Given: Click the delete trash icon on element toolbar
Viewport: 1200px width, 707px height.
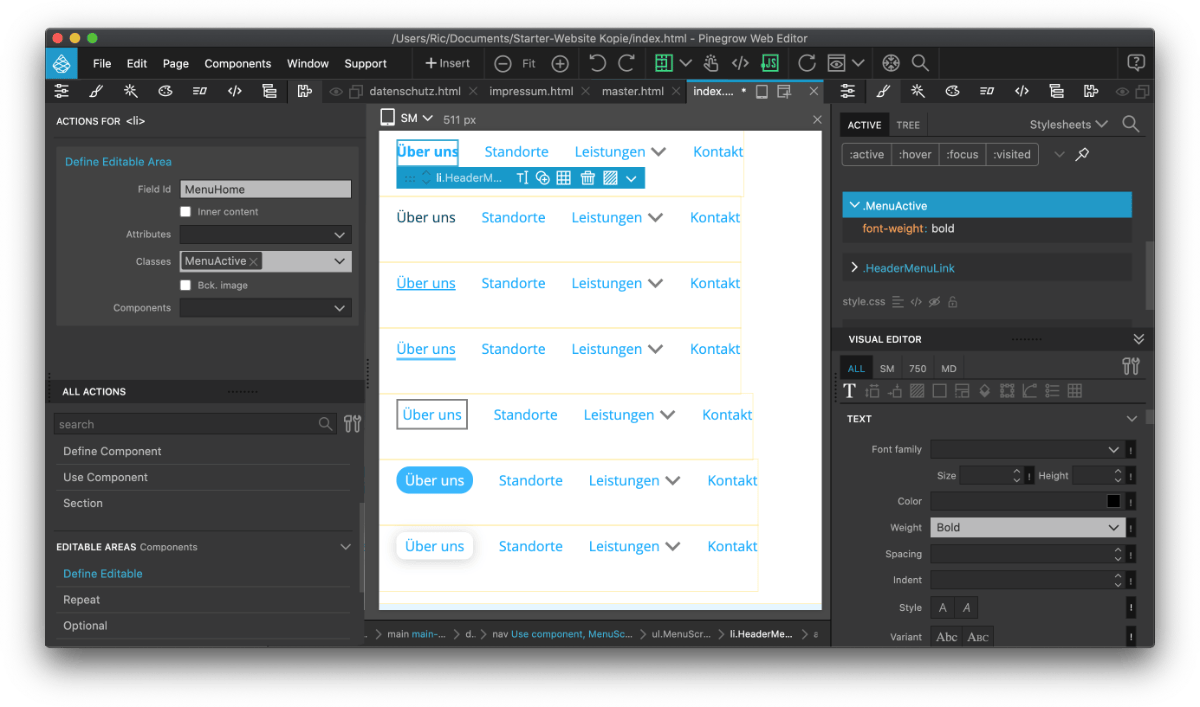Looking at the screenshot, I should [588, 178].
